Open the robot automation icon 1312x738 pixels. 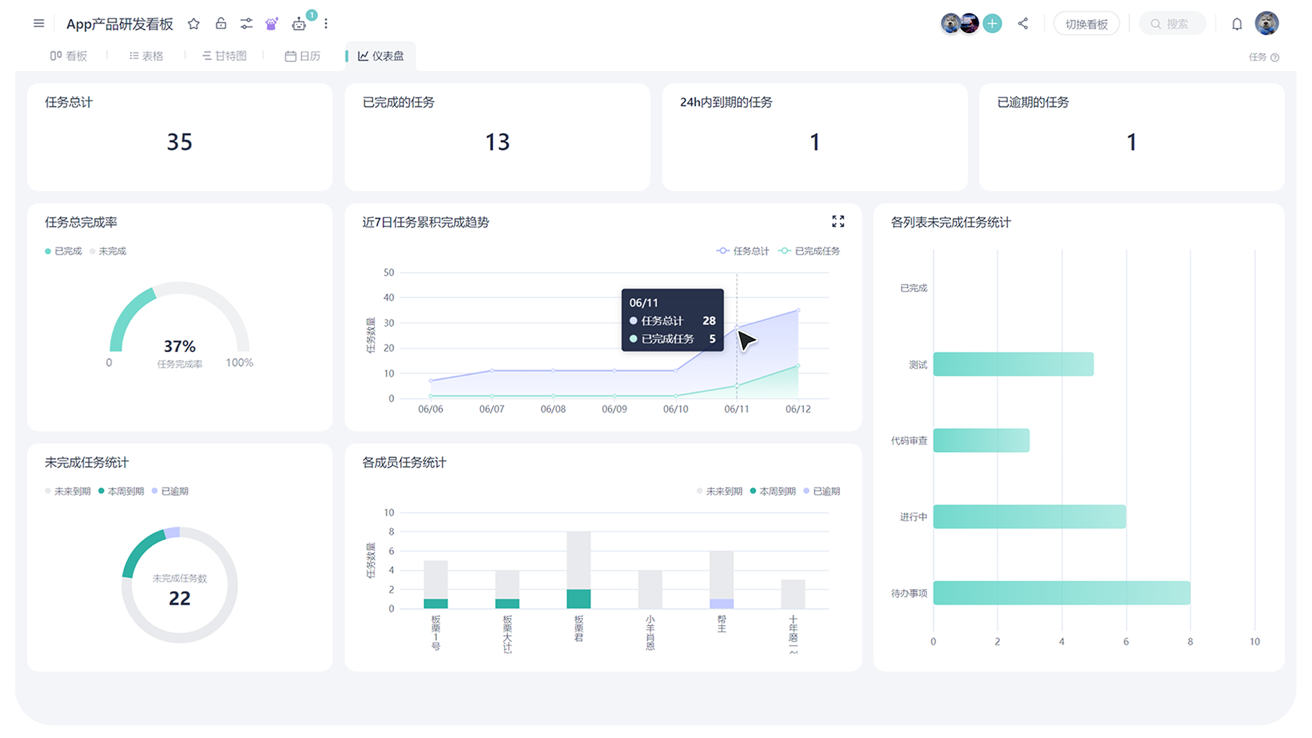(x=298, y=23)
